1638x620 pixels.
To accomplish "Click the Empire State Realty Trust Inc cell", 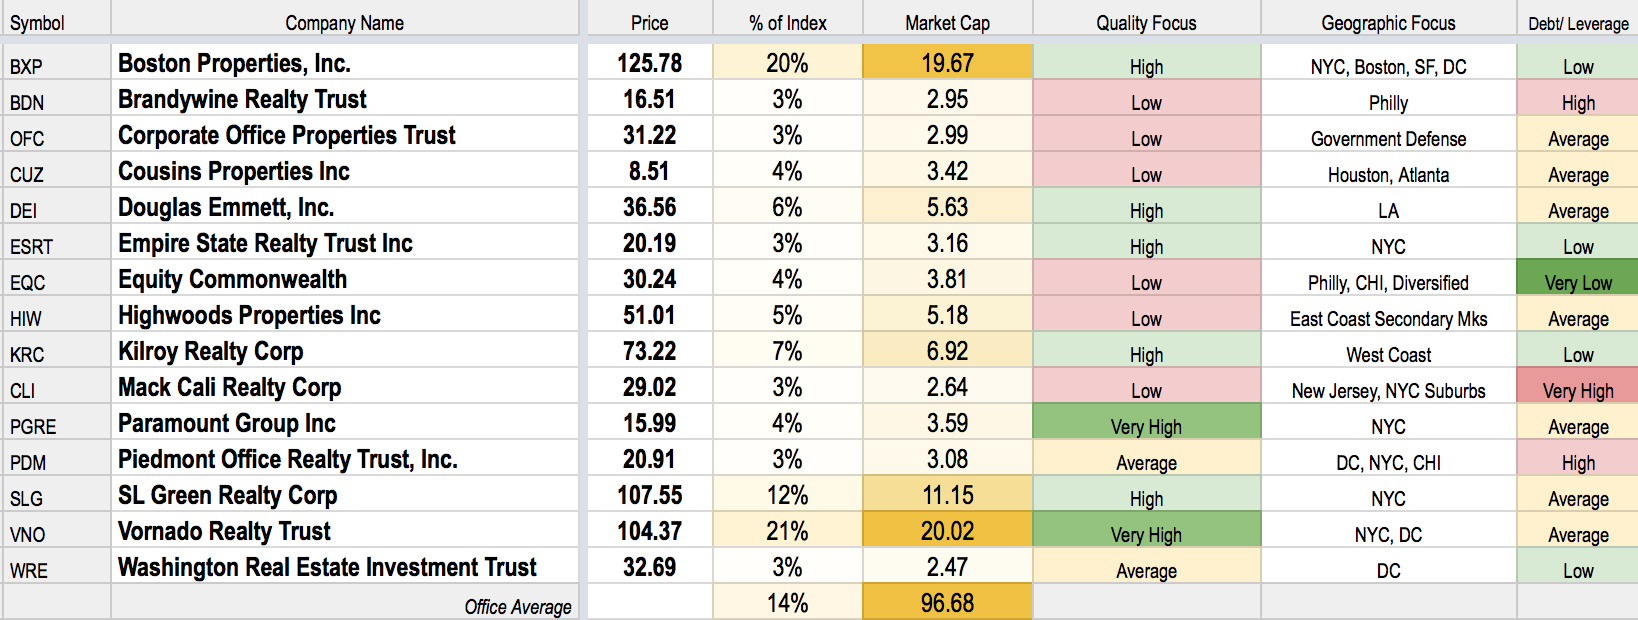I will [345, 242].
